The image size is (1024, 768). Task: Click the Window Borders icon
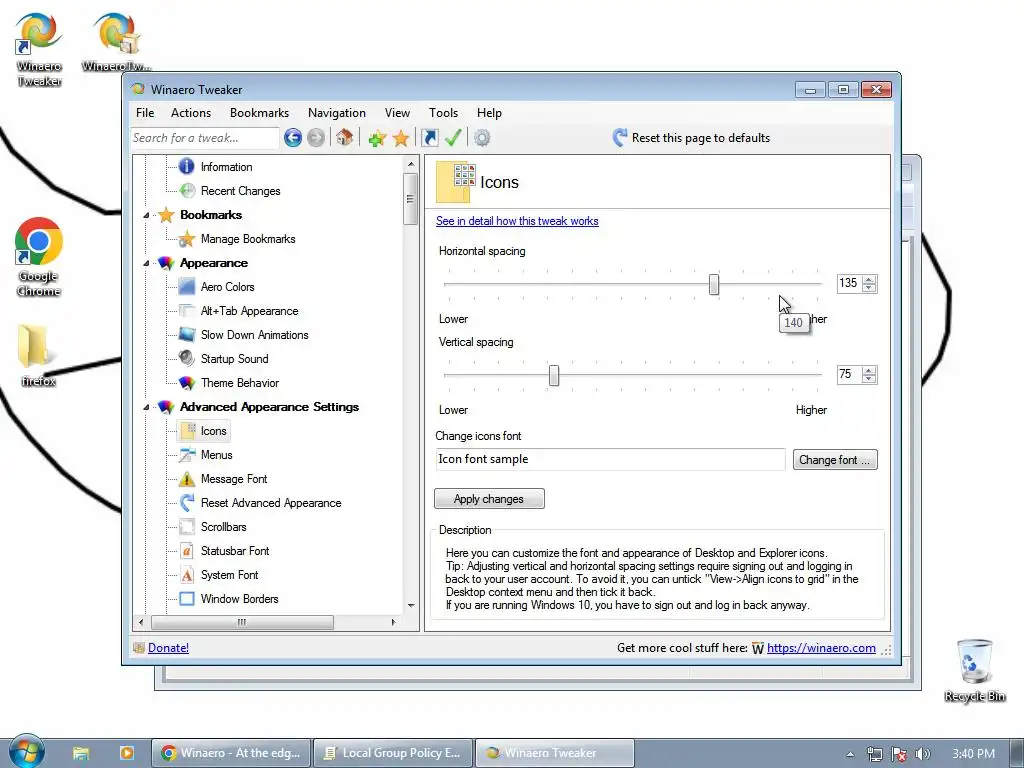point(187,599)
